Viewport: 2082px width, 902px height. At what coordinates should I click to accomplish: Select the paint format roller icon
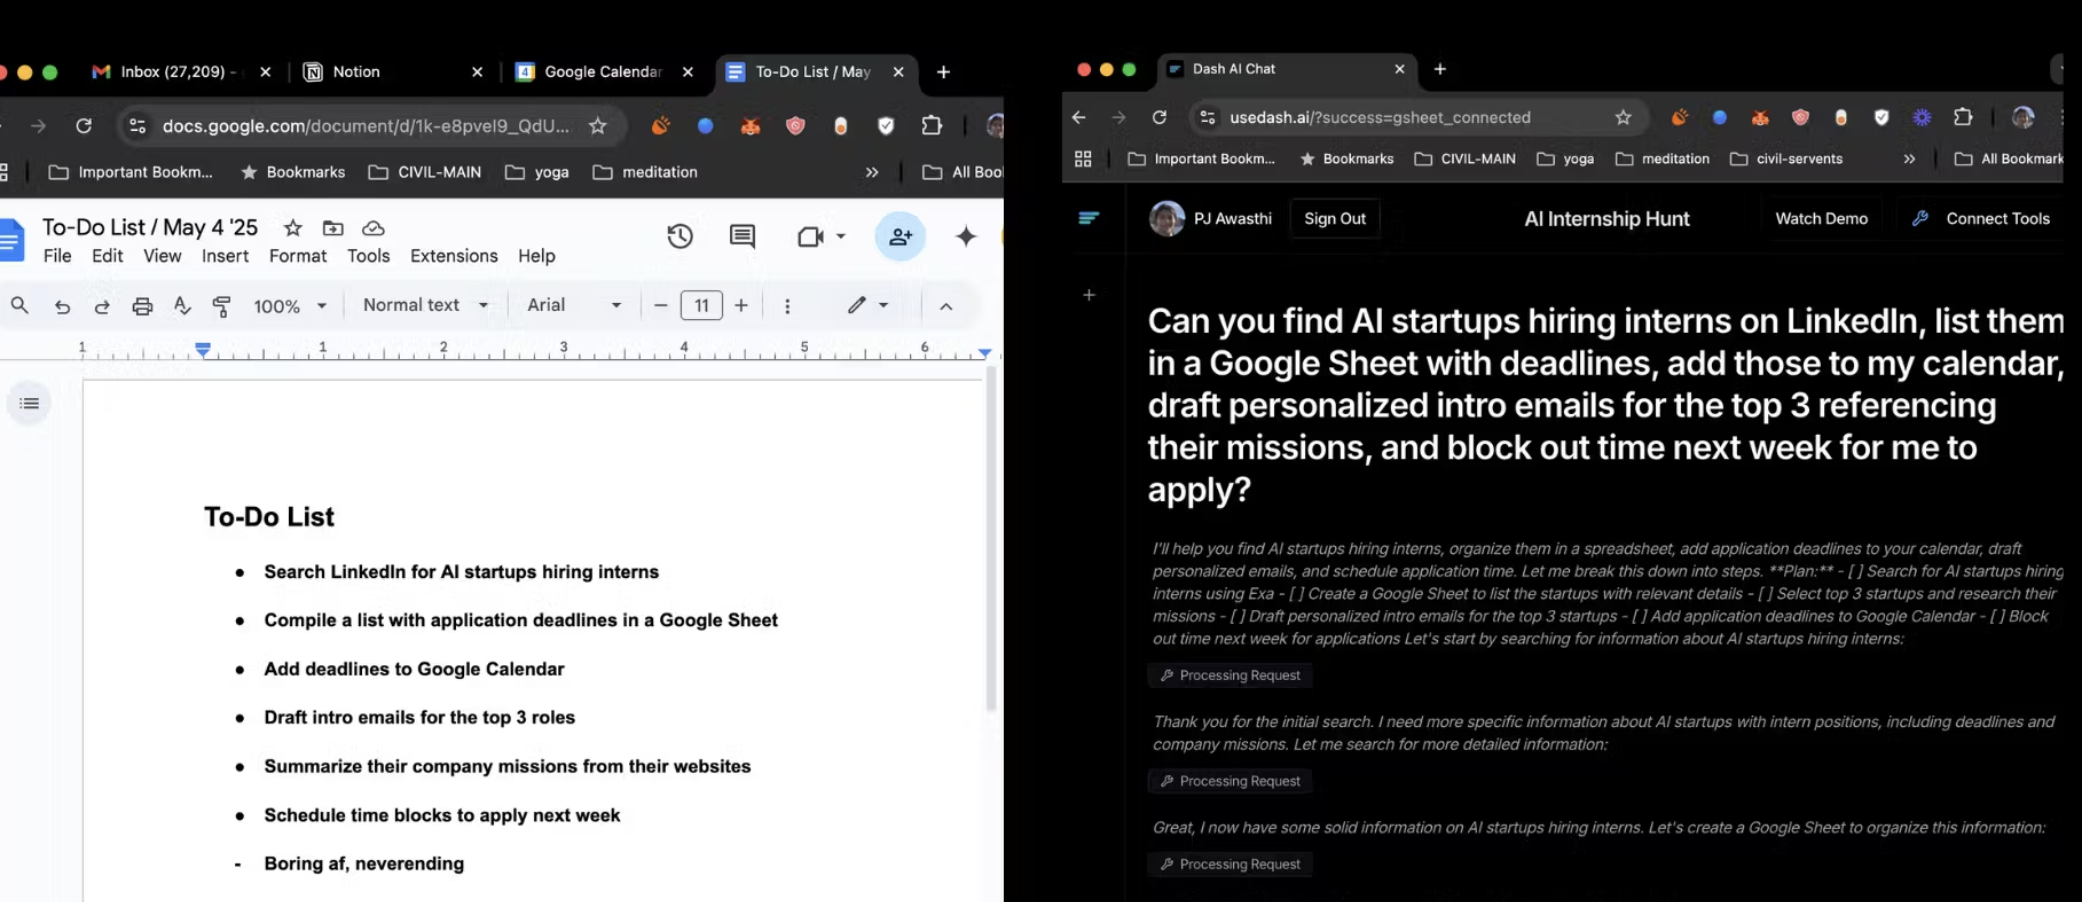222,306
